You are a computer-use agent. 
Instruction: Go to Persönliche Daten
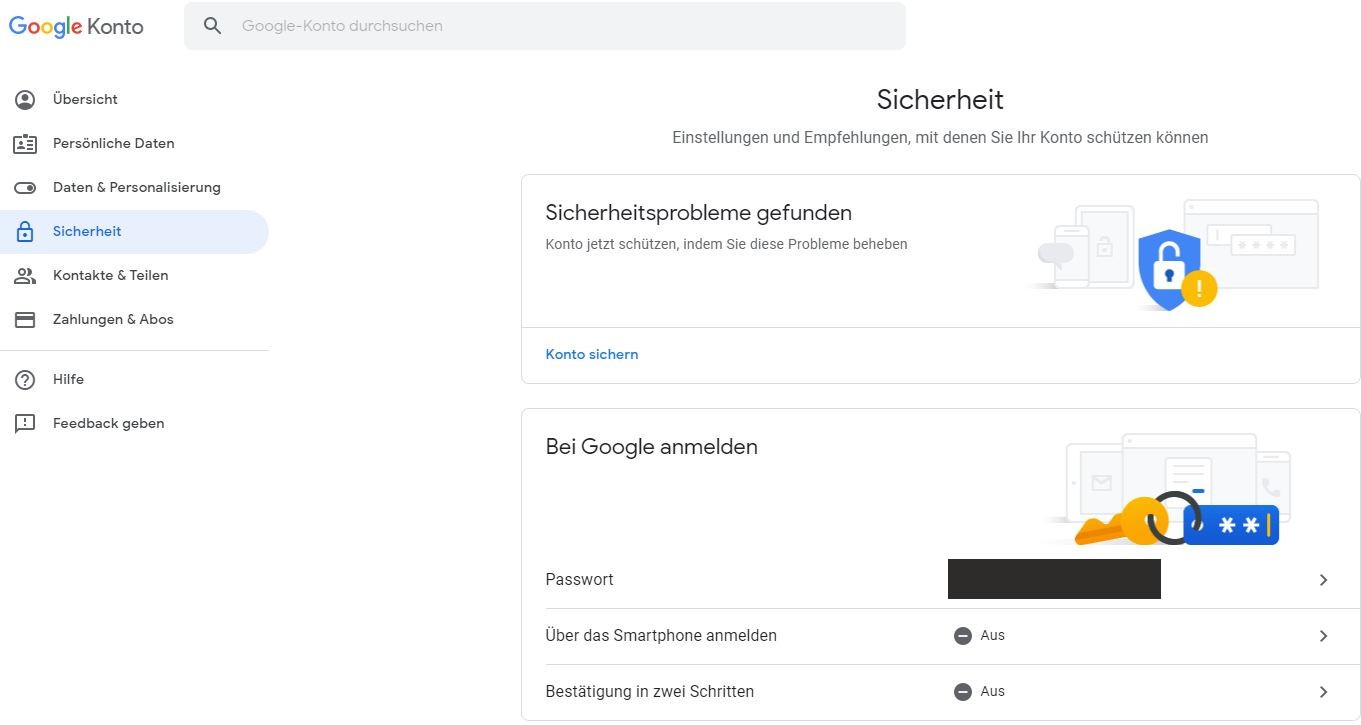134,143
